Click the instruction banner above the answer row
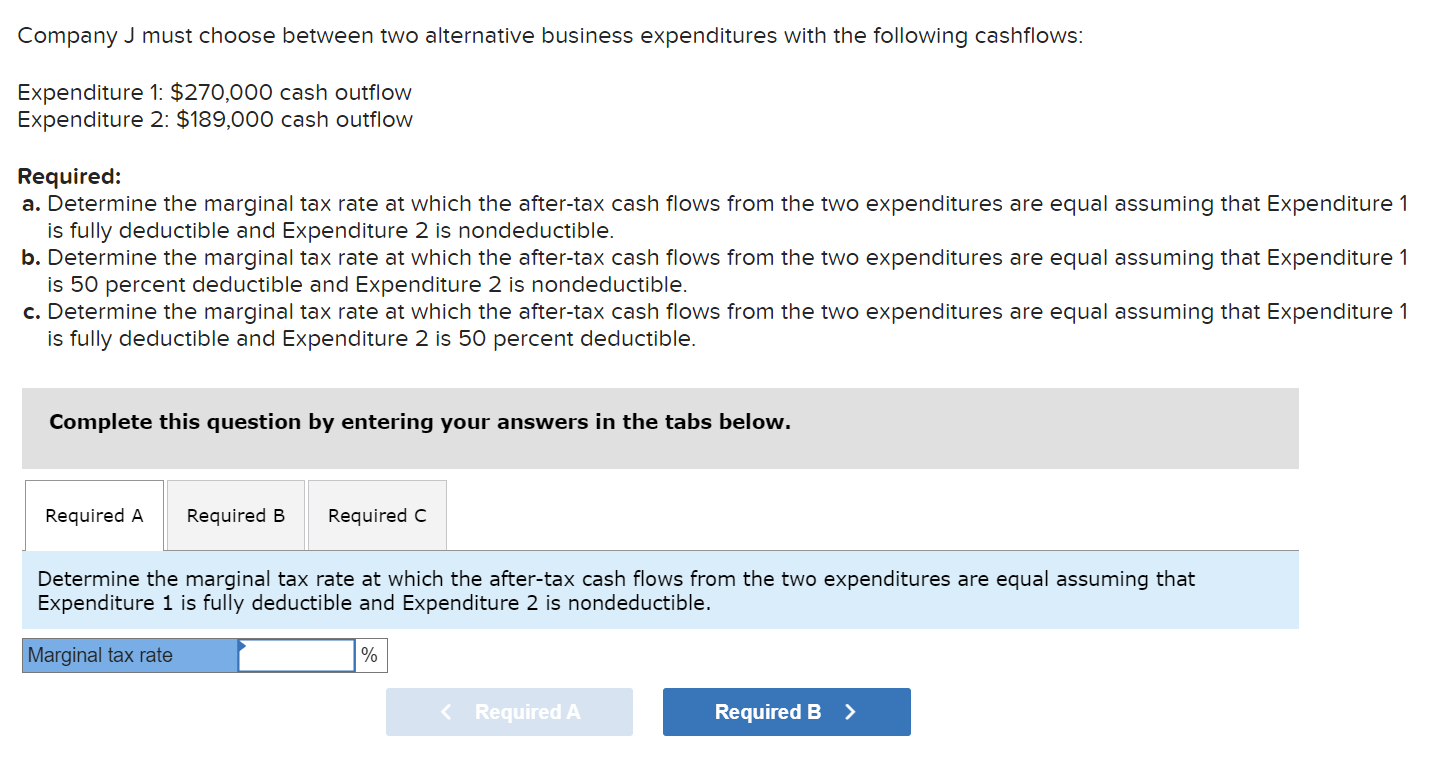 [x=615, y=591]
